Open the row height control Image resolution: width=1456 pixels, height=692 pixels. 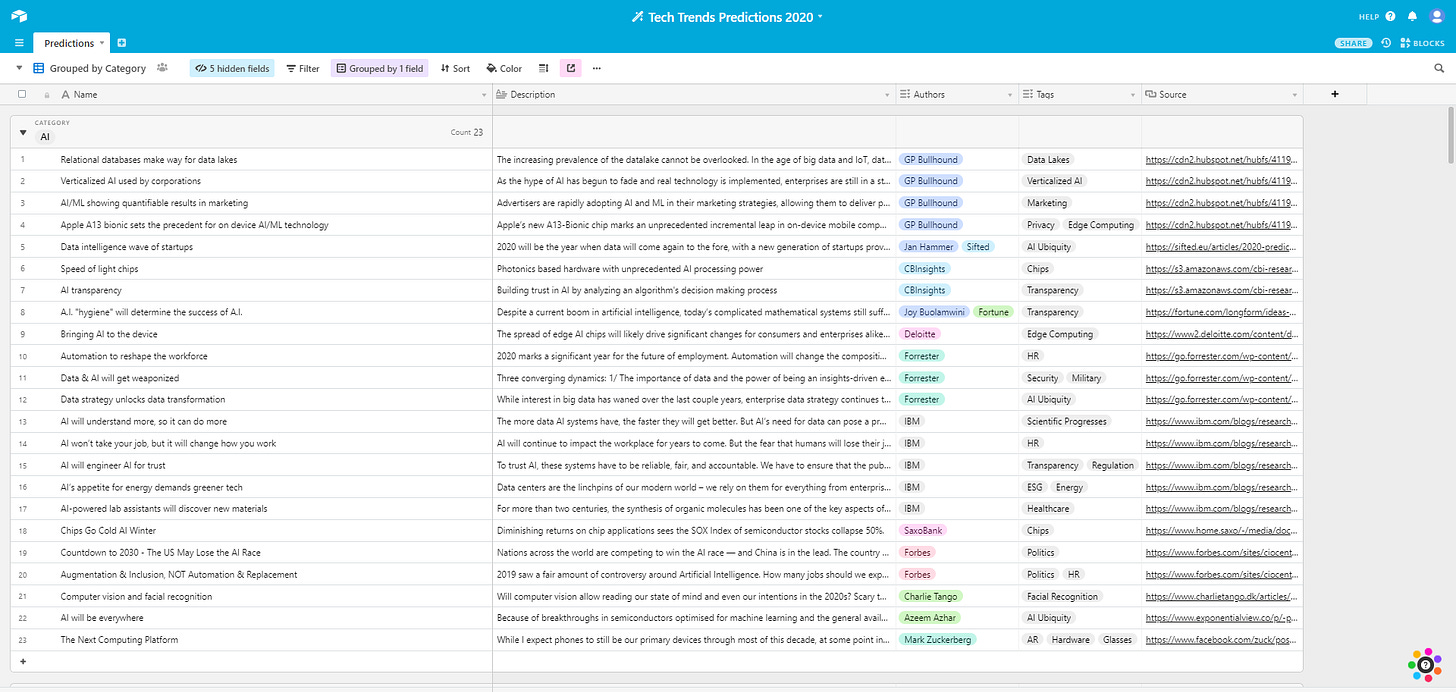pyautogui.click(x=544, y=68)
